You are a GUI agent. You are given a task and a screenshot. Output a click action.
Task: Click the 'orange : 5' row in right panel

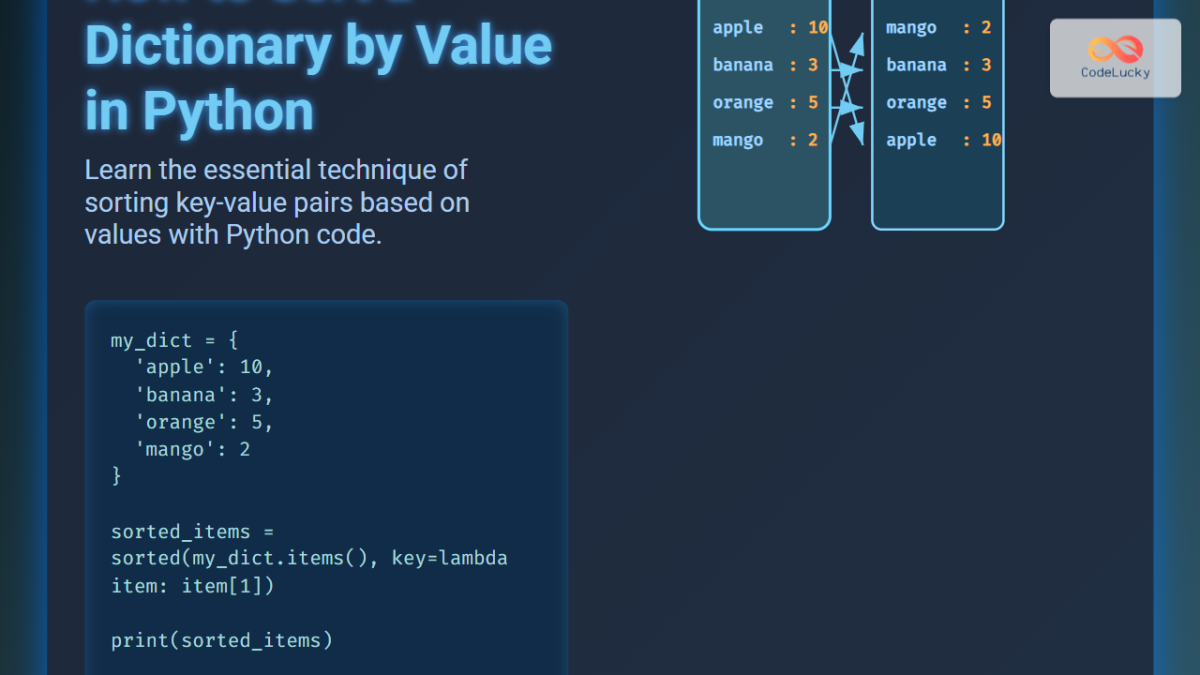tap(938, 102)
